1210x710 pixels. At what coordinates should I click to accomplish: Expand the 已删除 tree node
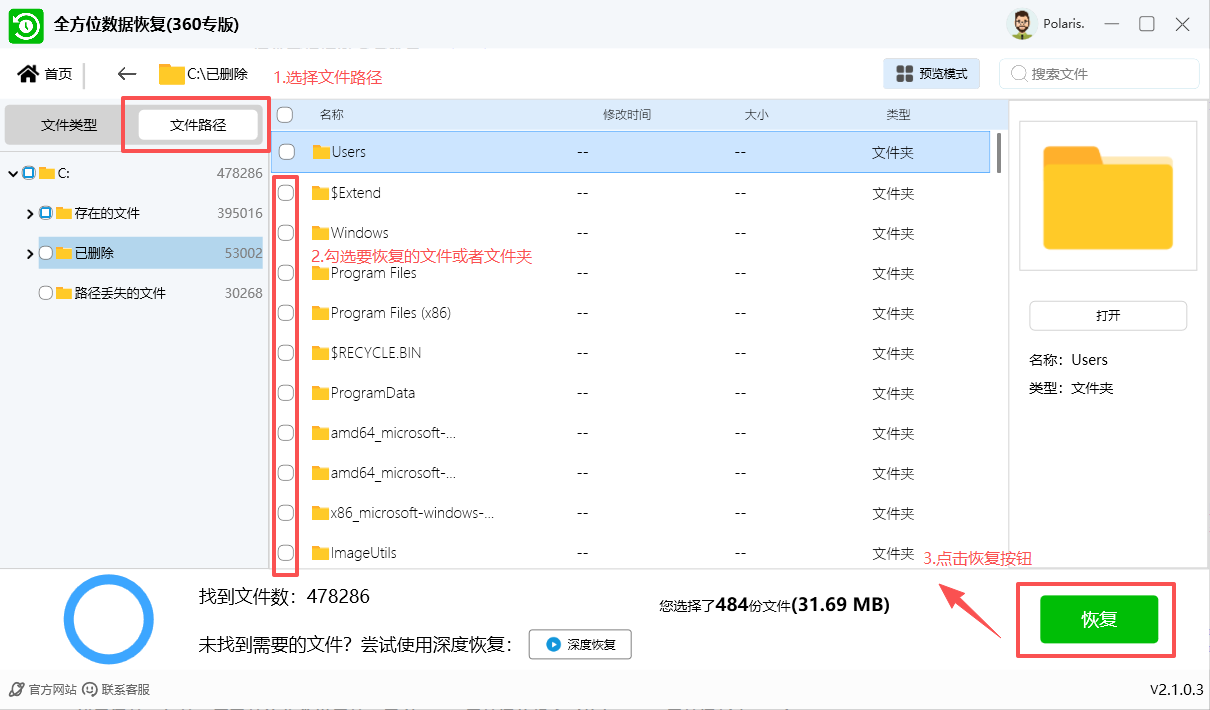30,252
